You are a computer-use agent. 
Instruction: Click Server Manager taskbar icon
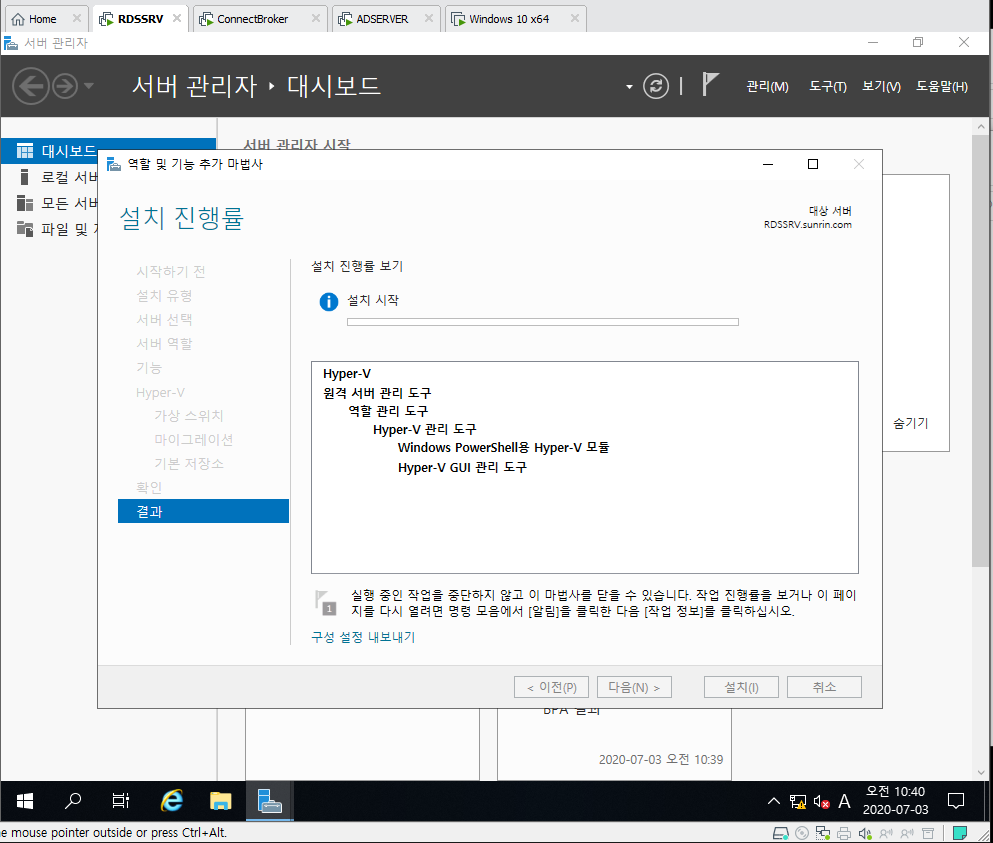(x=270, y=801)
